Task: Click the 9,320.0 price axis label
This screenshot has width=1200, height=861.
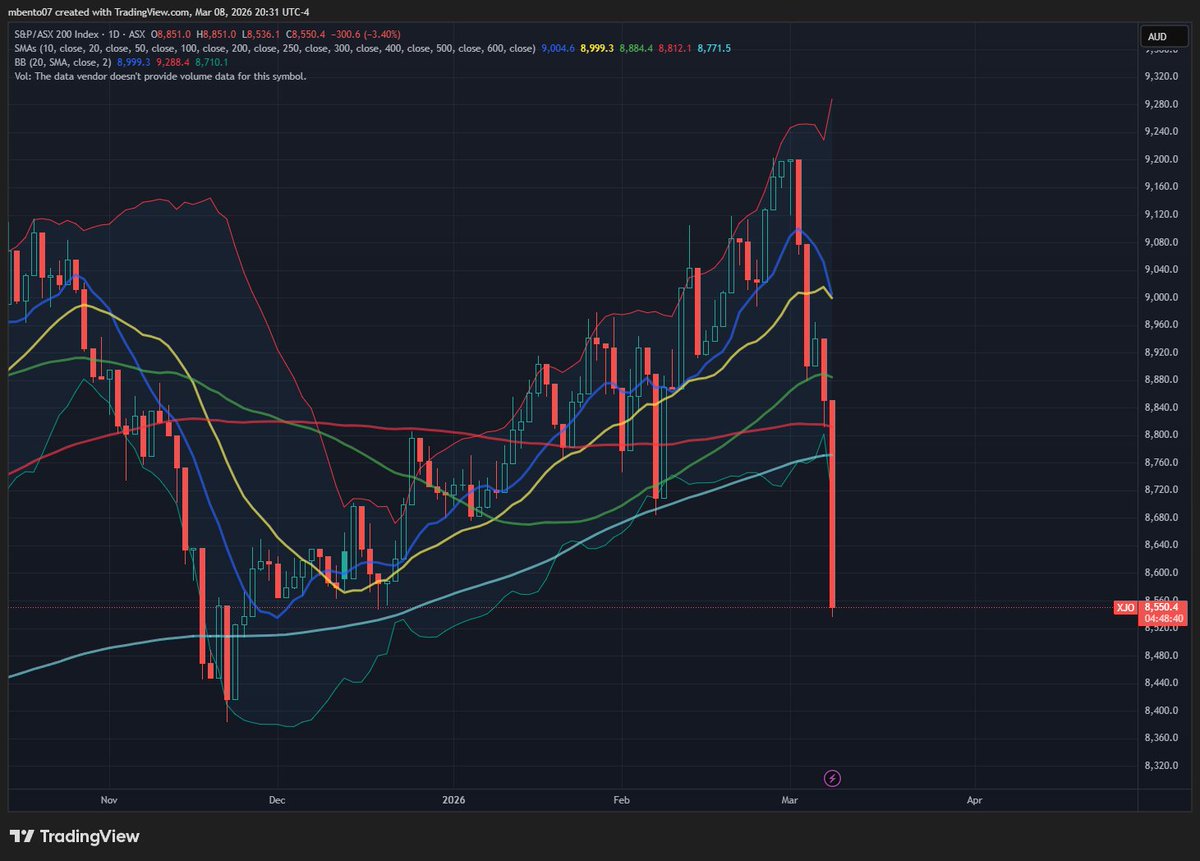Action: 1162,76
